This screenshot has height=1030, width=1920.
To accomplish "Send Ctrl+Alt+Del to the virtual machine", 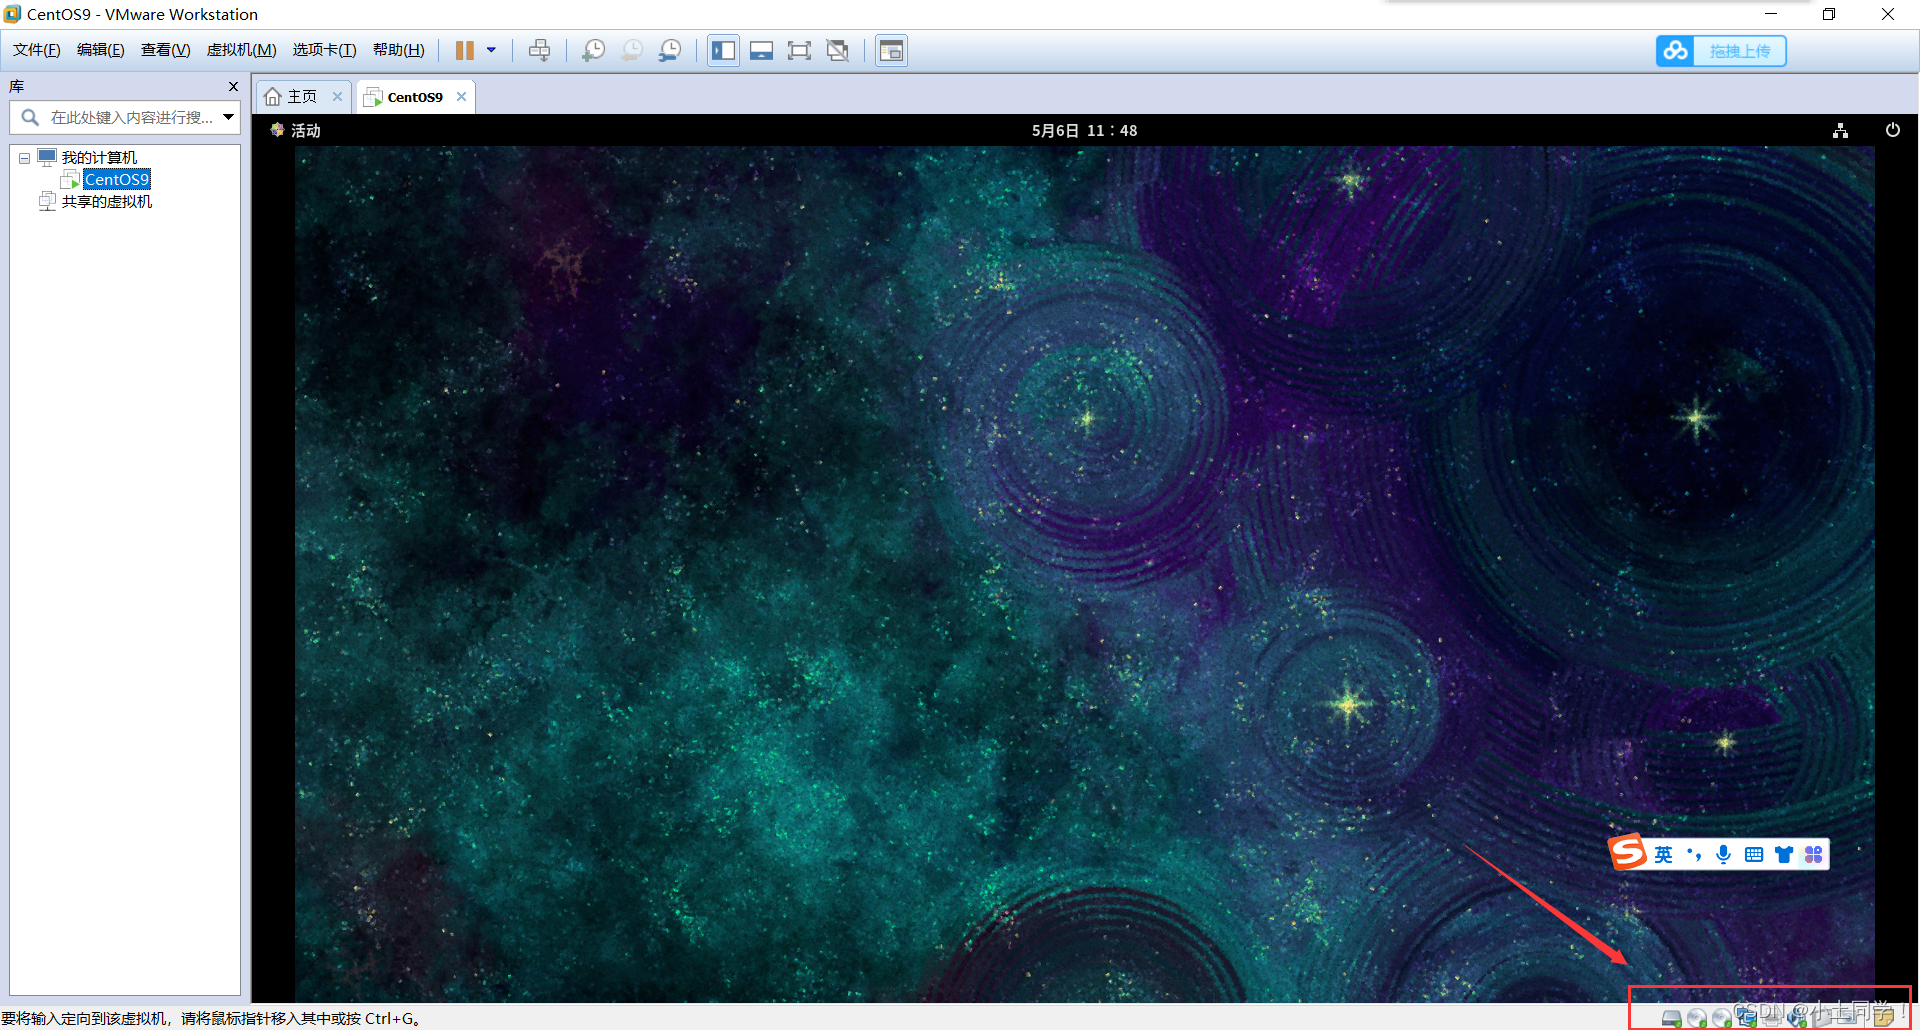I will (x=539, y=51).
